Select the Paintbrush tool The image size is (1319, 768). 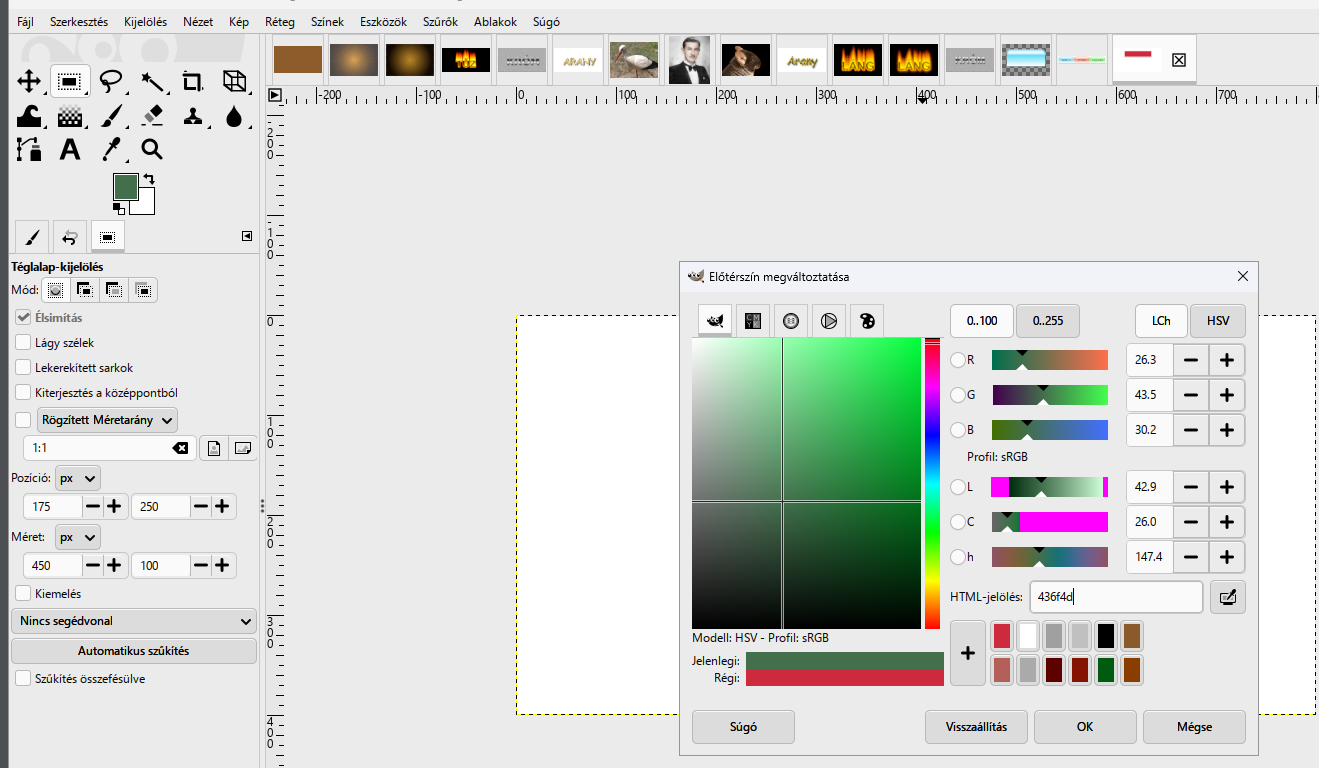tap(111, 116)
